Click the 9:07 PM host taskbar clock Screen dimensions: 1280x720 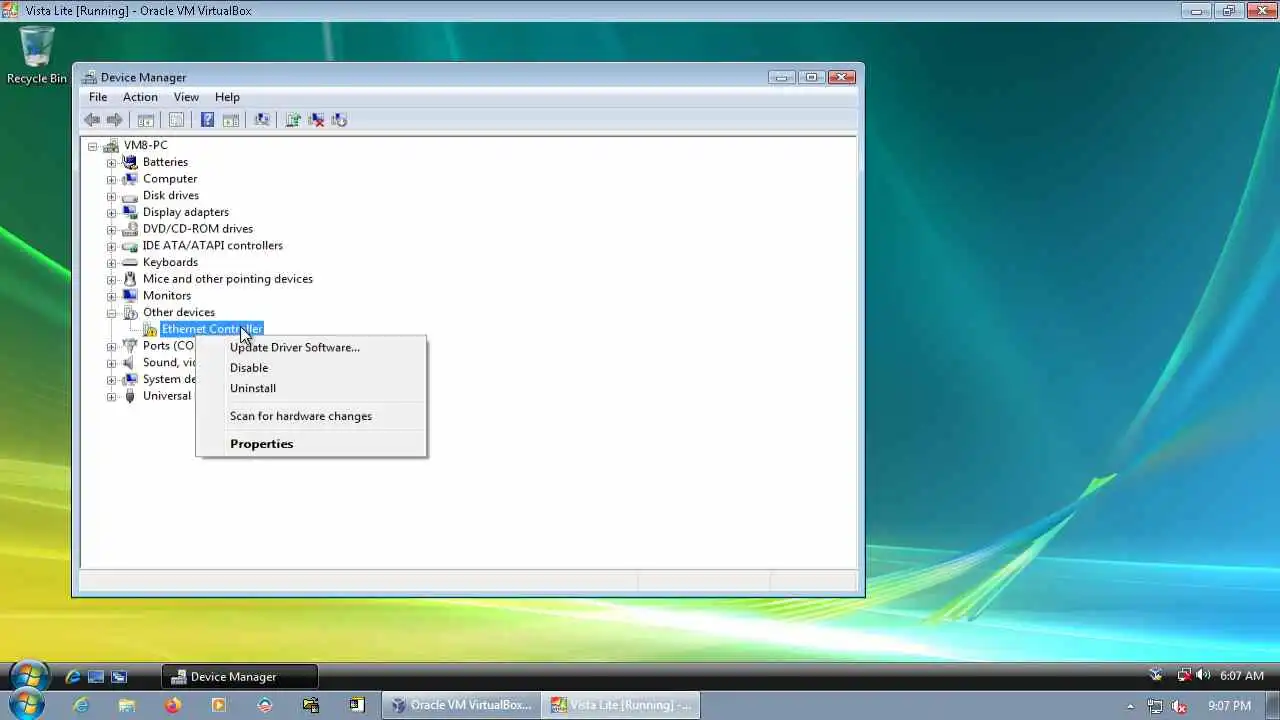(x=1229, y=706)
